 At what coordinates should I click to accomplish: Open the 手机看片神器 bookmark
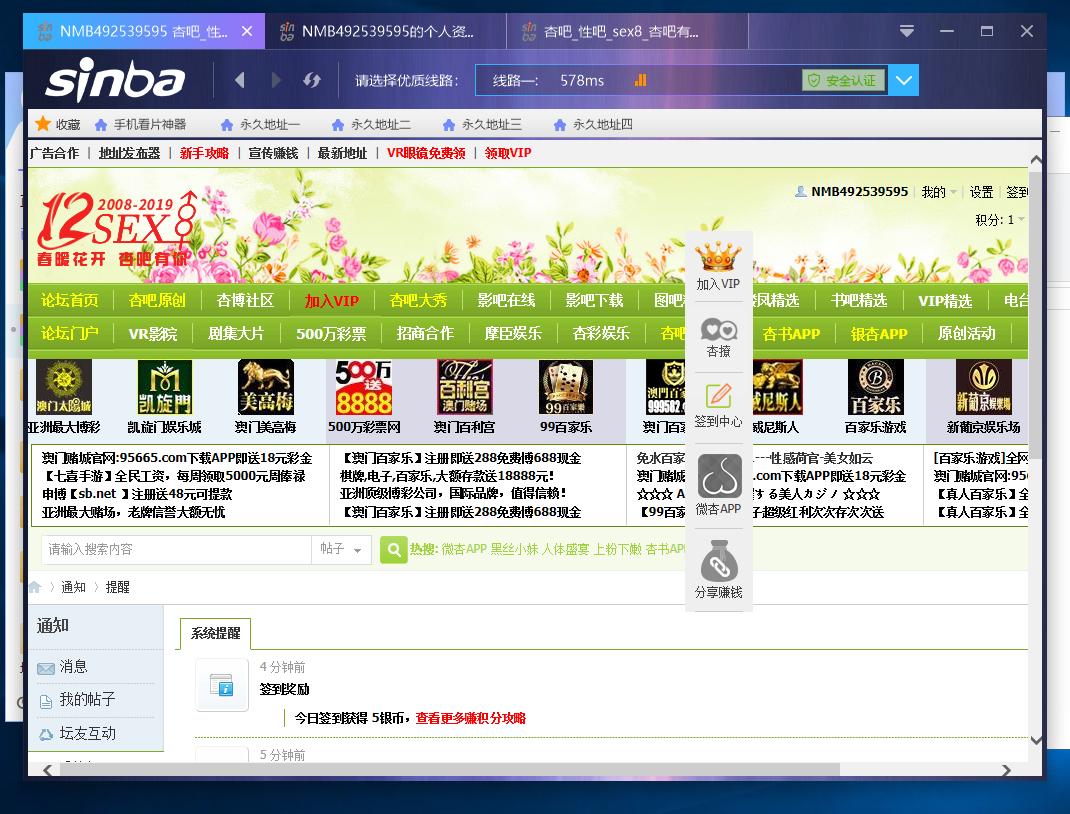141,124
